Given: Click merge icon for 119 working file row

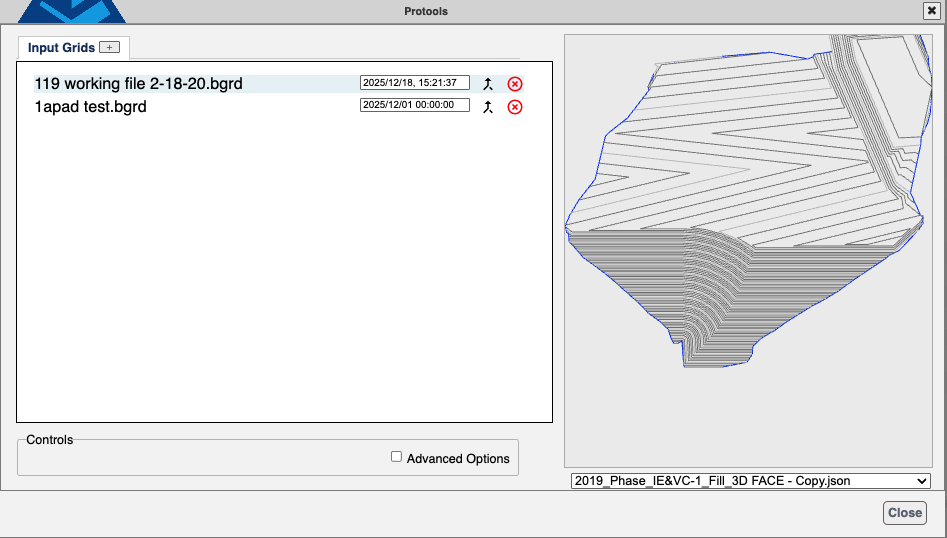Looking at the screenshot, I should [x=488, y=84].
